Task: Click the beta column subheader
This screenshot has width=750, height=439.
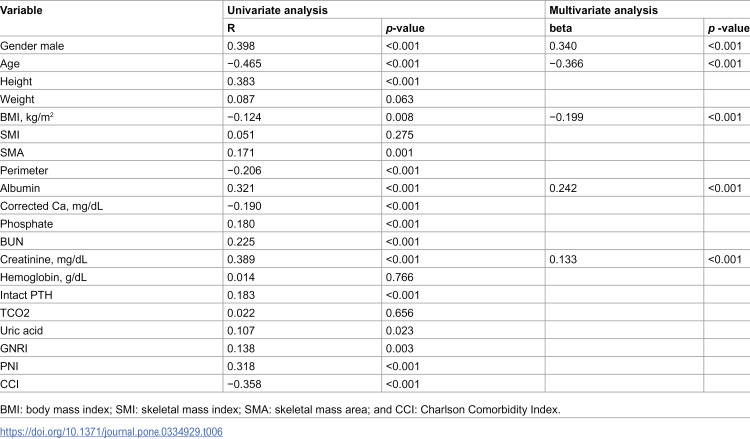Action: coord(561,28)
